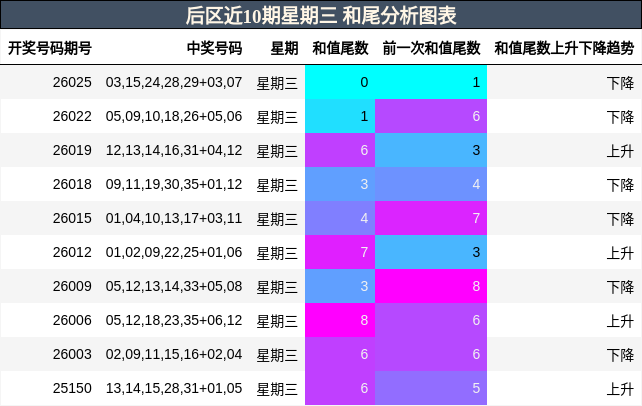
Task: Select the 星期 column header
Action: click(284, 48)
